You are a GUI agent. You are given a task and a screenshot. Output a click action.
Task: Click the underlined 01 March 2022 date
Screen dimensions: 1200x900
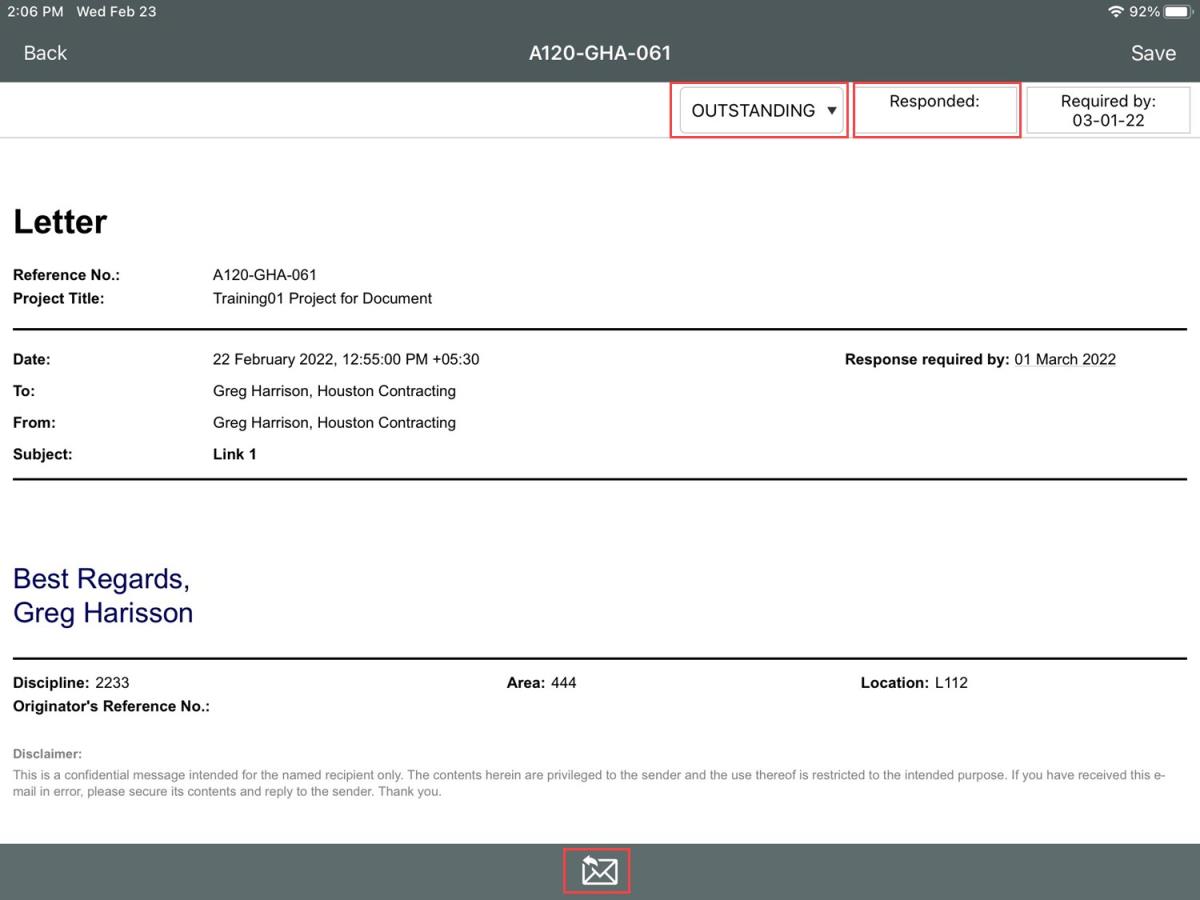1065,360
